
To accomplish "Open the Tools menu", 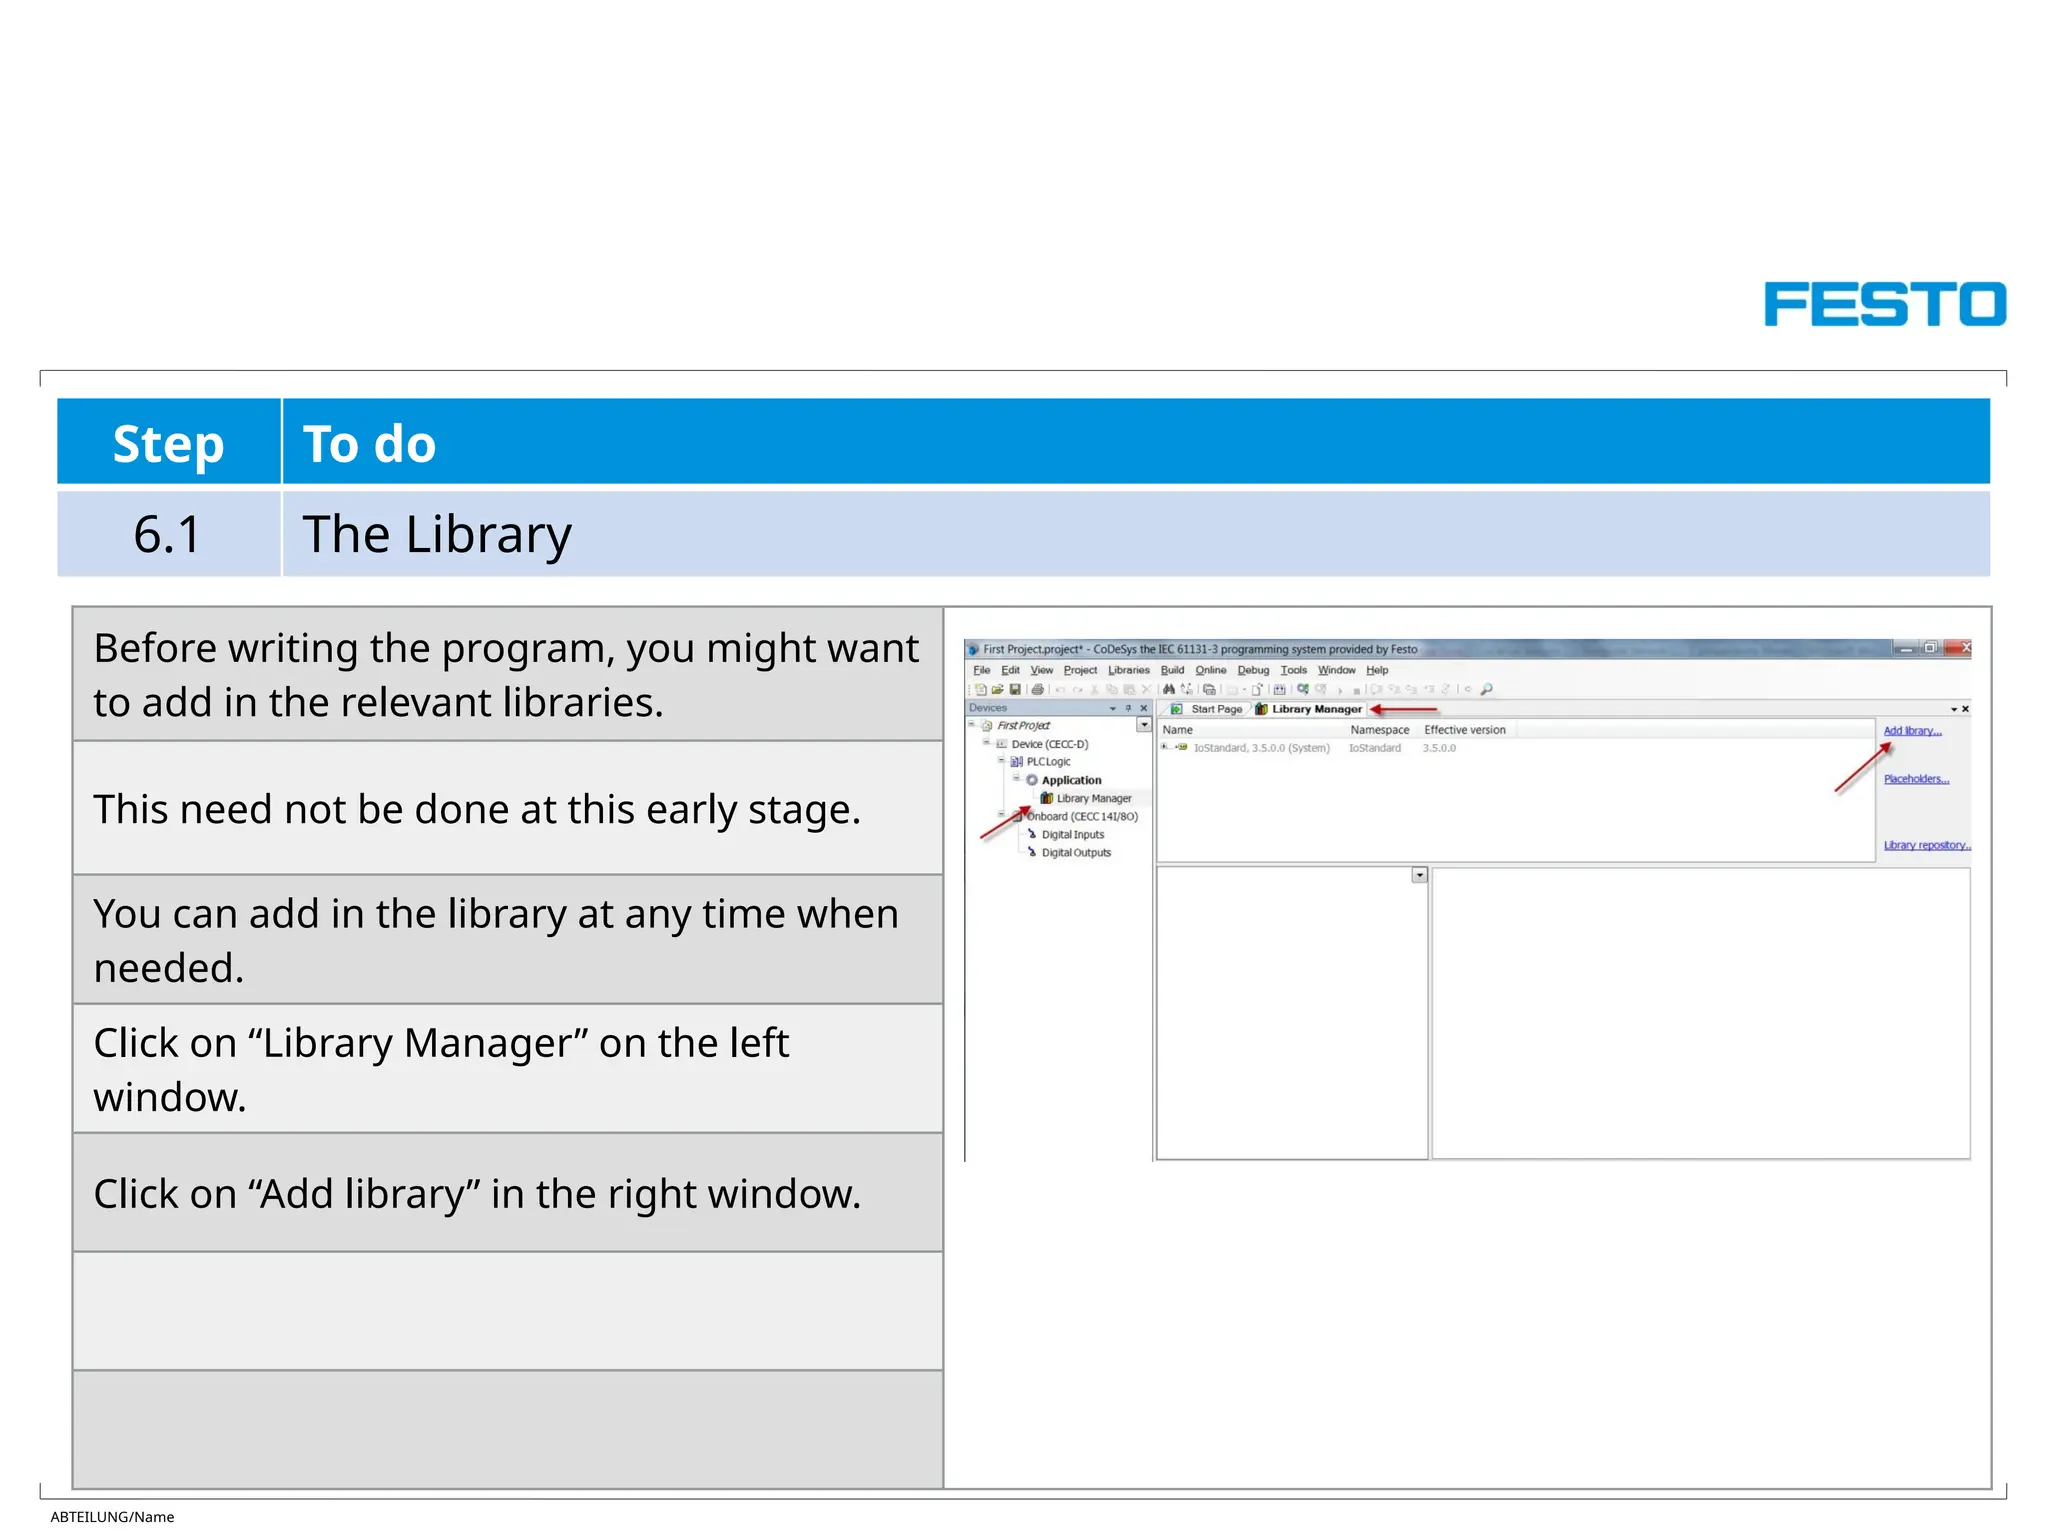I will [x=1293, y=670].
